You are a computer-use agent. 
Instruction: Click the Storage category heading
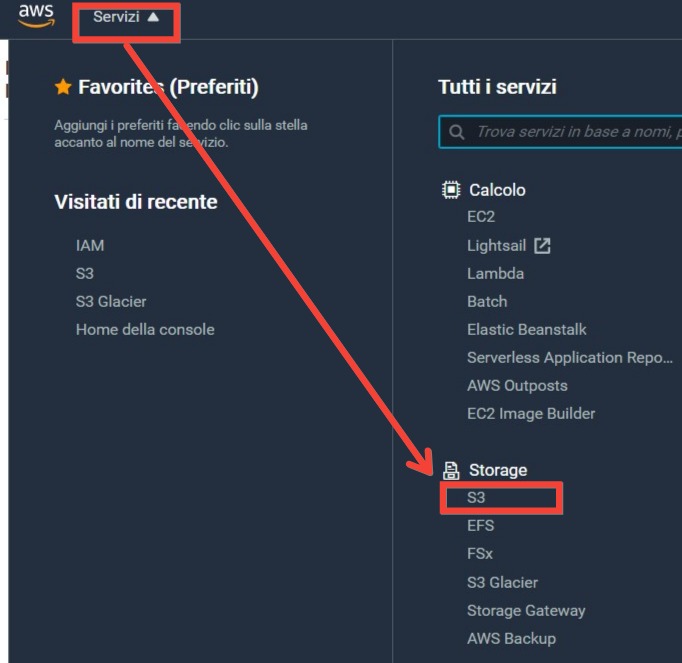[x=498, y=470]
